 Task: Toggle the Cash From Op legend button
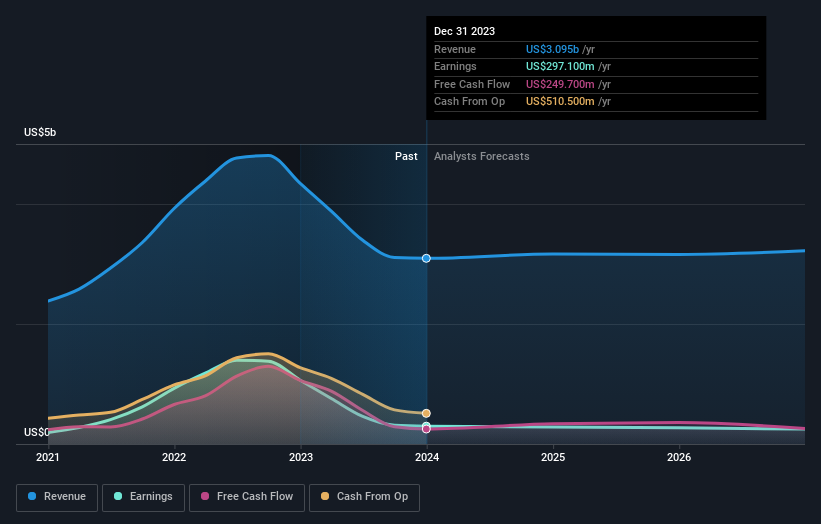(364, 497)
